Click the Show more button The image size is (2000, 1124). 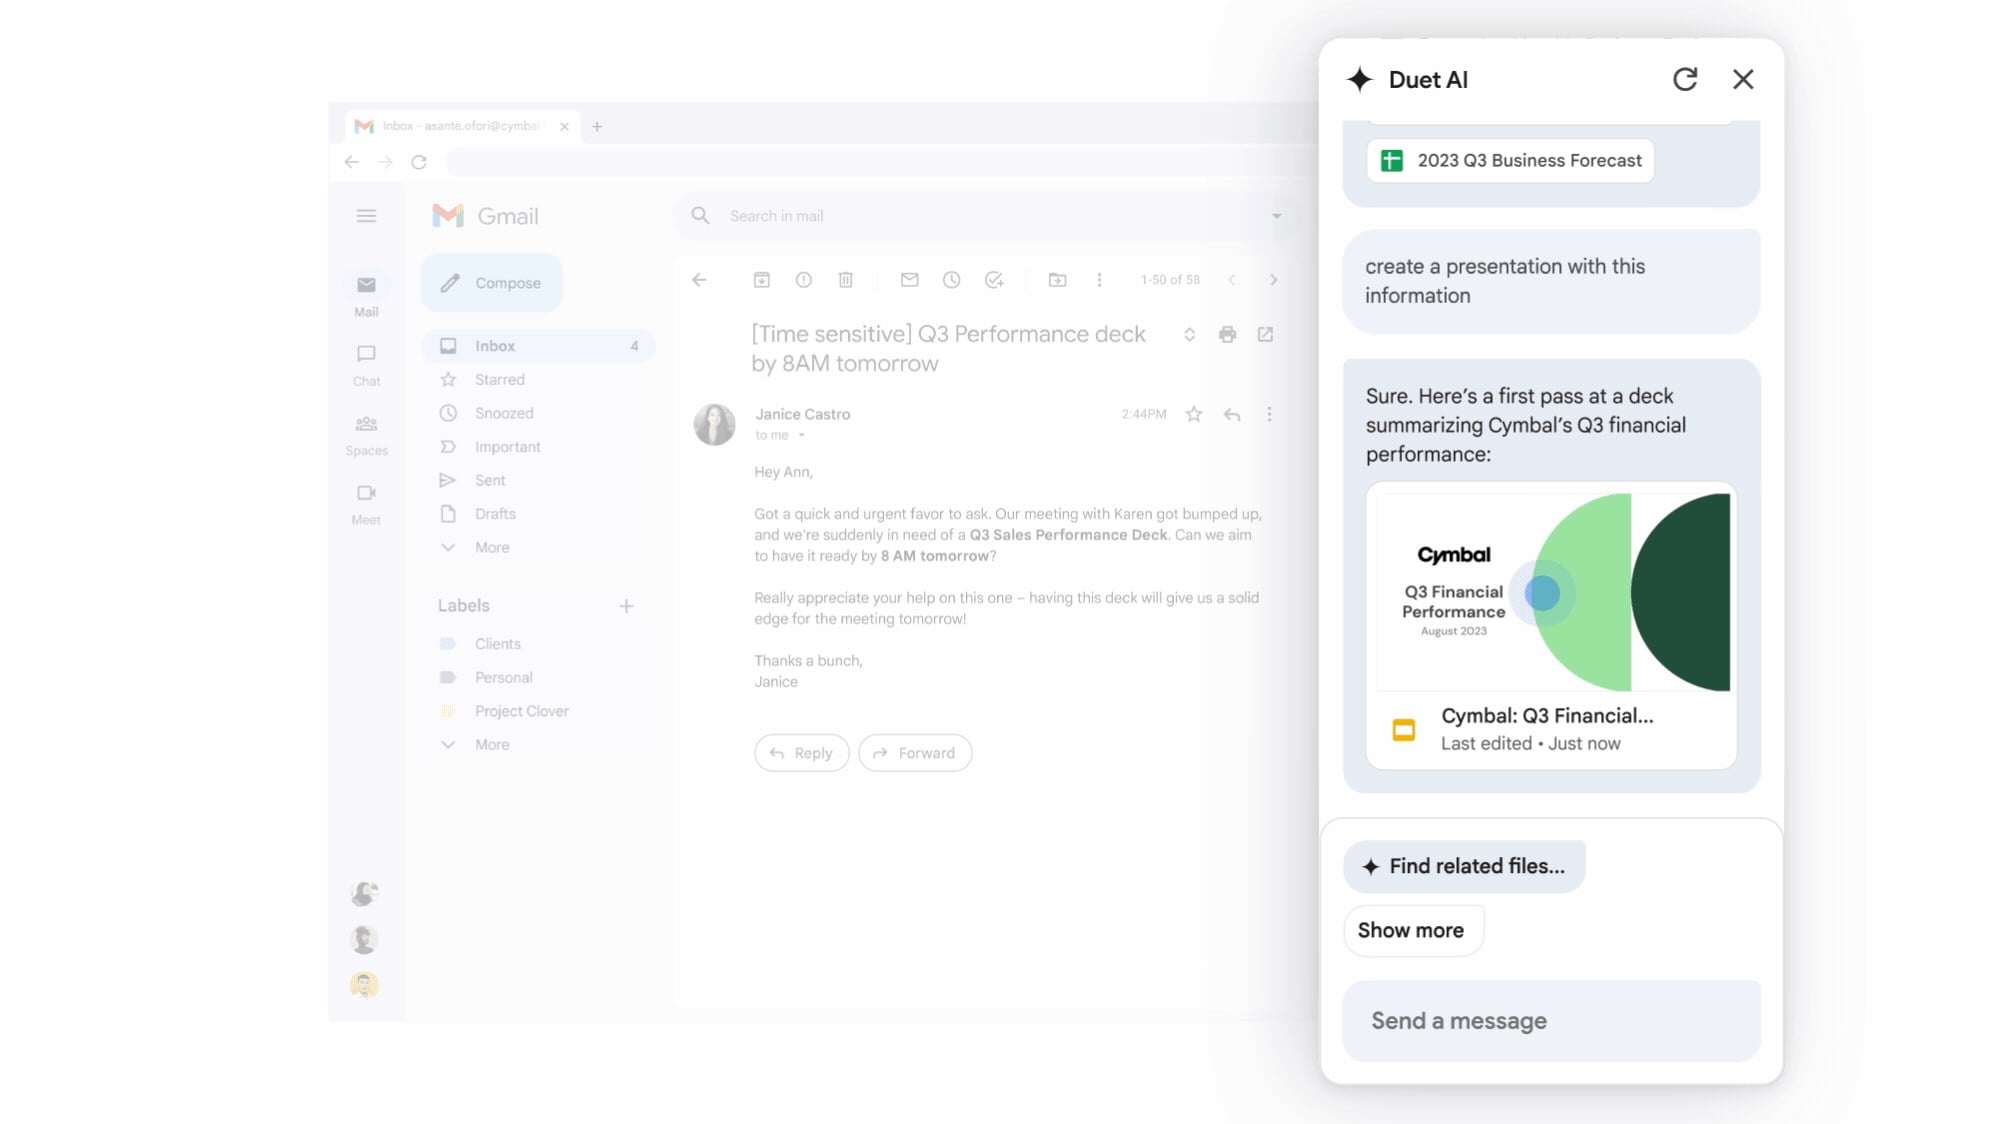(1411, 930)
